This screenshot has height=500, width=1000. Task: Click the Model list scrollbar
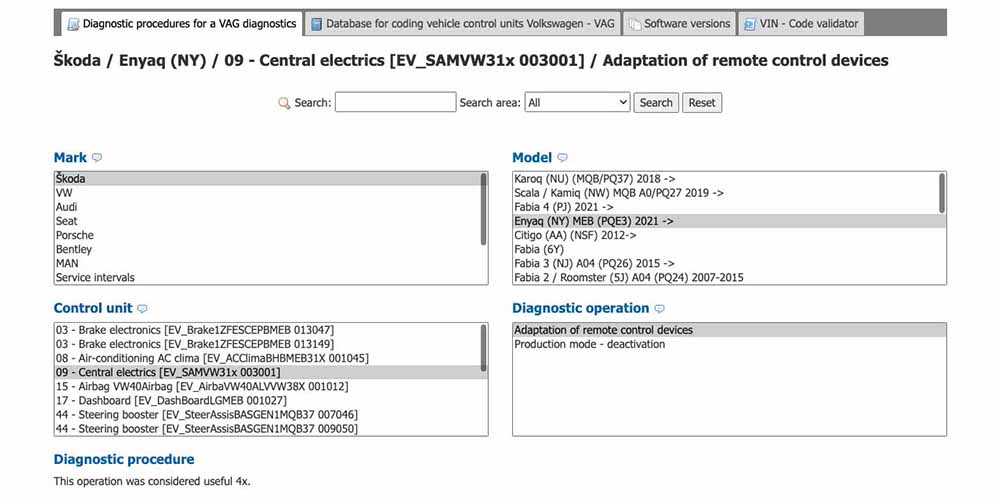(x=942, y=192)
